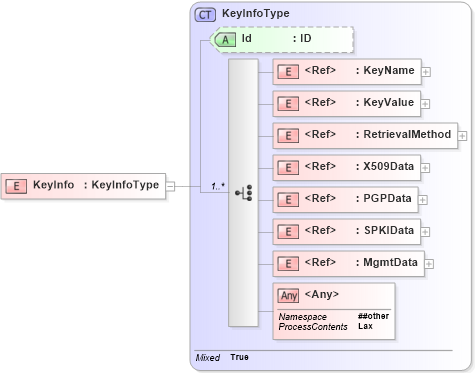Image resolution: width=475 pixels, height=373 pixels.
Task: Expand the KeyValue reference
Action: (x=425, y=104)
